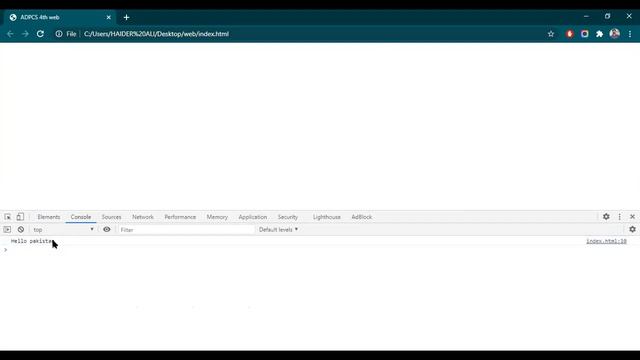The width and height of the screenshot is (640, 360).
Task: Open Chrome's three-dot menu
Action: tap(630, 34)
